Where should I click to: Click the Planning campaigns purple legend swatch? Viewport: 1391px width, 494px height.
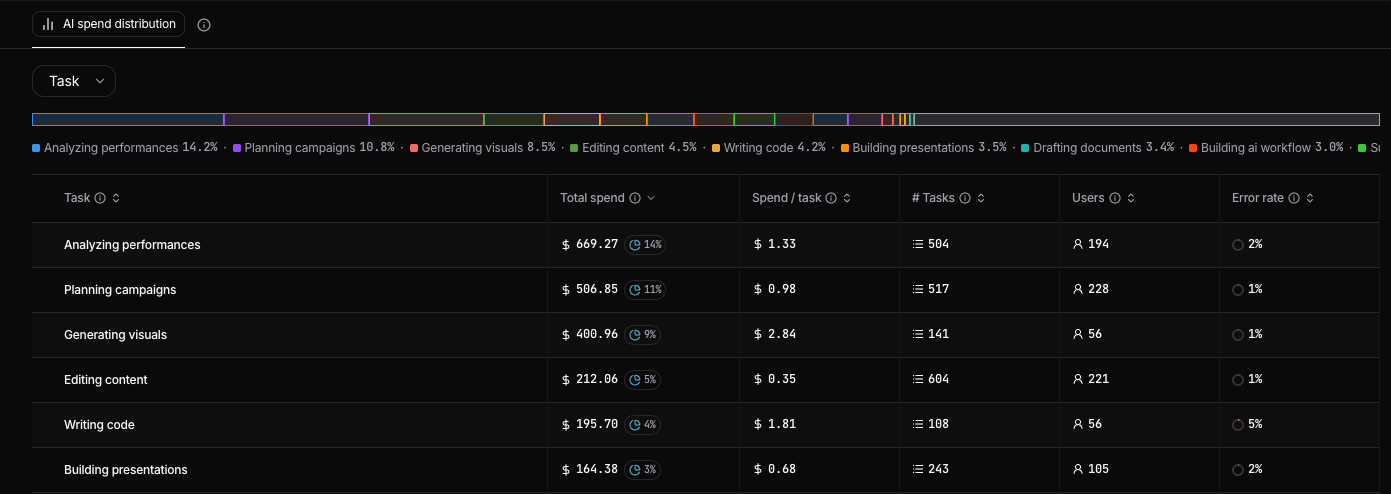[x=237, y=148]
